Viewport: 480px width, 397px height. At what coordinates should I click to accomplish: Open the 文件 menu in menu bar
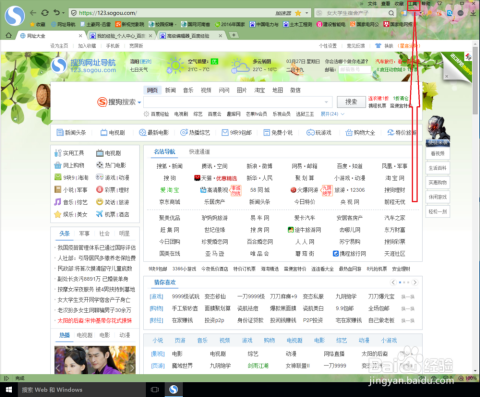372,4
